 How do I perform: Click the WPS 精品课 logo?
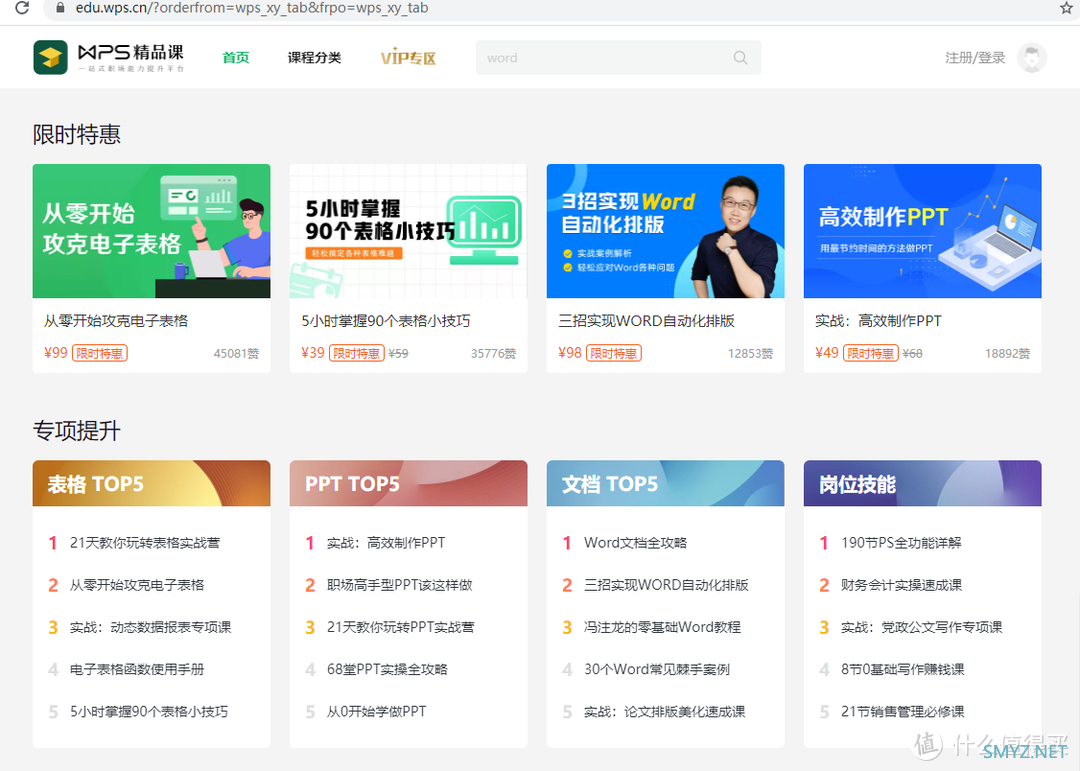pyautogui.click(x=109, y=57)
